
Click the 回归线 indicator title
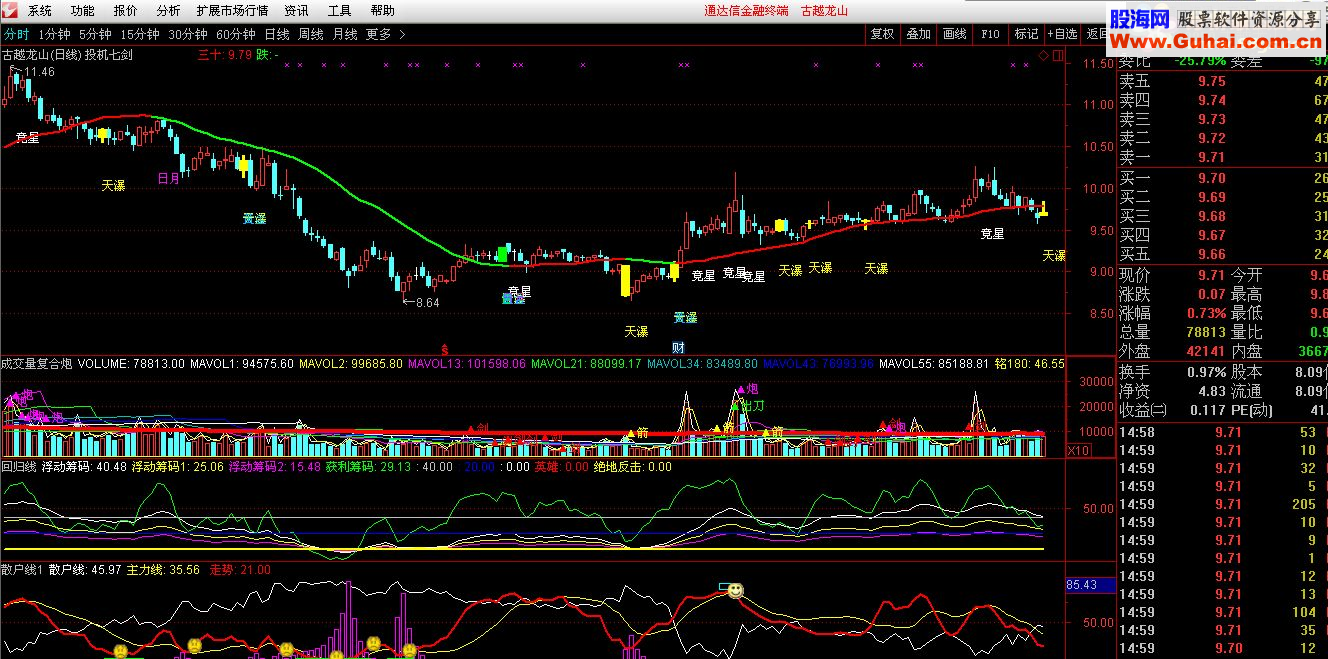[19, 466]
